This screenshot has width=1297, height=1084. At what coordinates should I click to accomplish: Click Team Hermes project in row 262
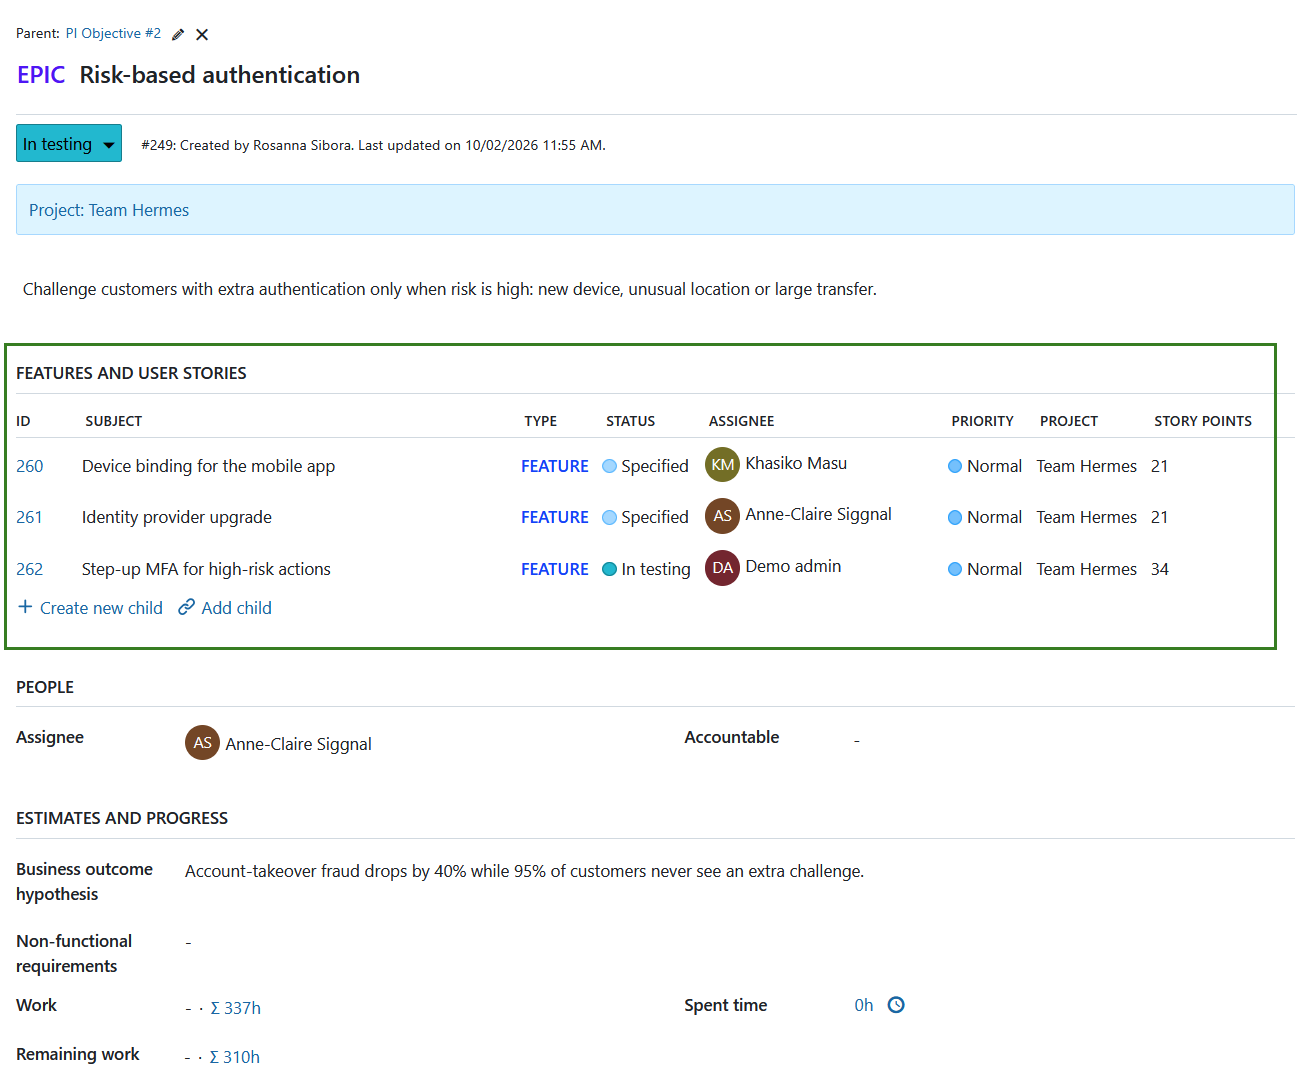point(1087,569)
